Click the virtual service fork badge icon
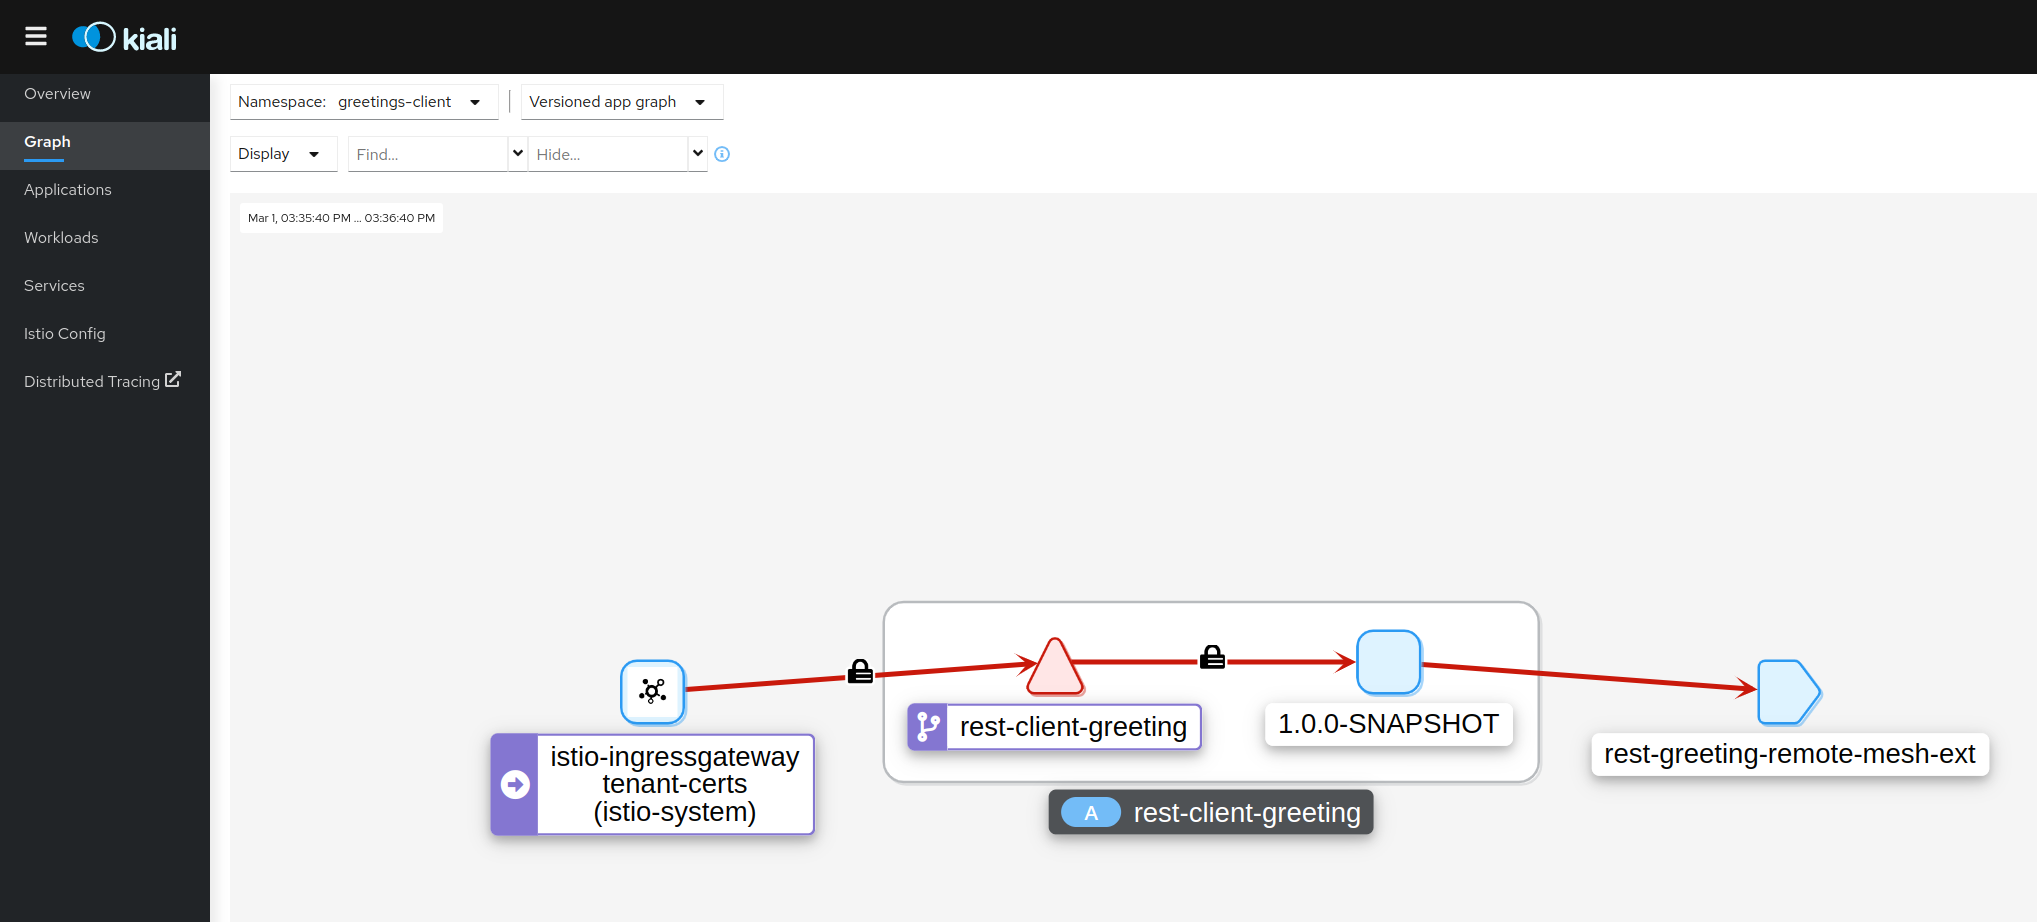 927,727
